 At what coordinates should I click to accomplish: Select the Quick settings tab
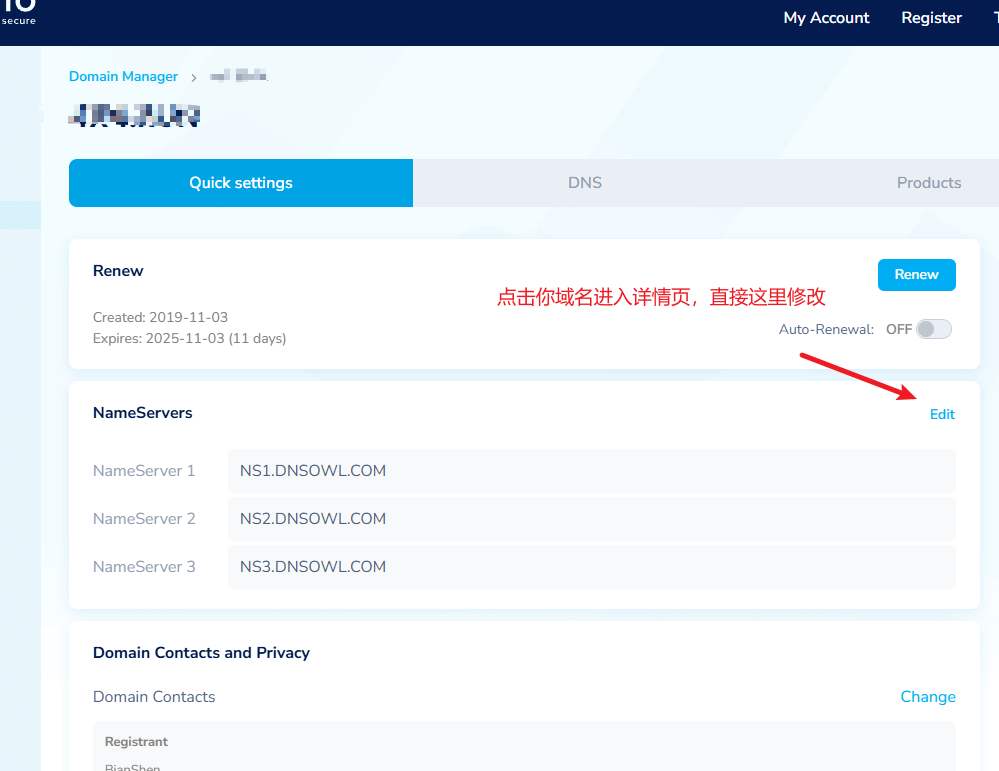coord(241,183)
